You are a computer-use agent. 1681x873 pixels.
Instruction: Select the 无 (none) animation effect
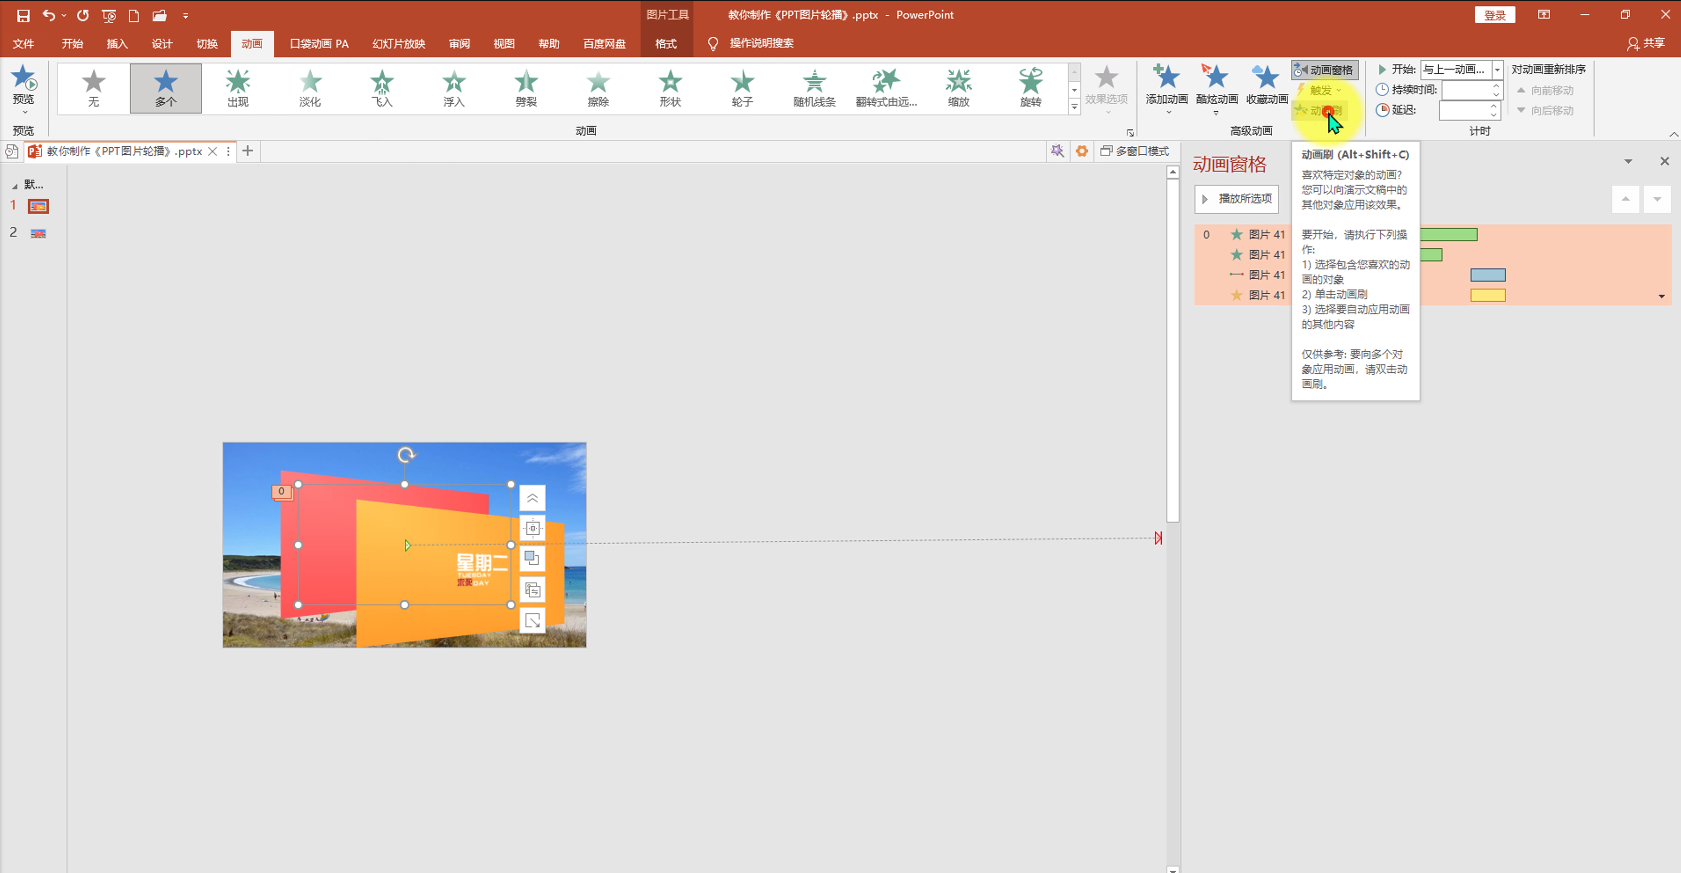(x=94, y=88)
